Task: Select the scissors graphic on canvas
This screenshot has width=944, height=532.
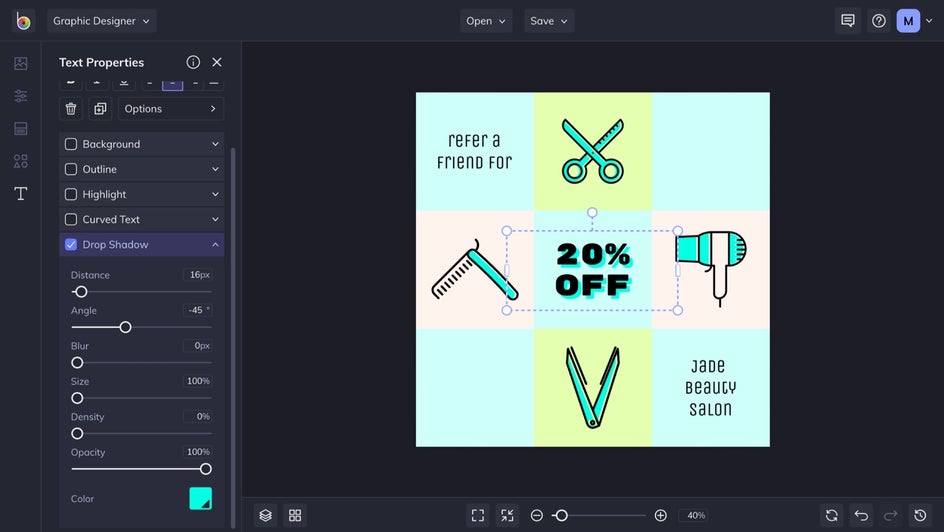Action: pos(592,151)
